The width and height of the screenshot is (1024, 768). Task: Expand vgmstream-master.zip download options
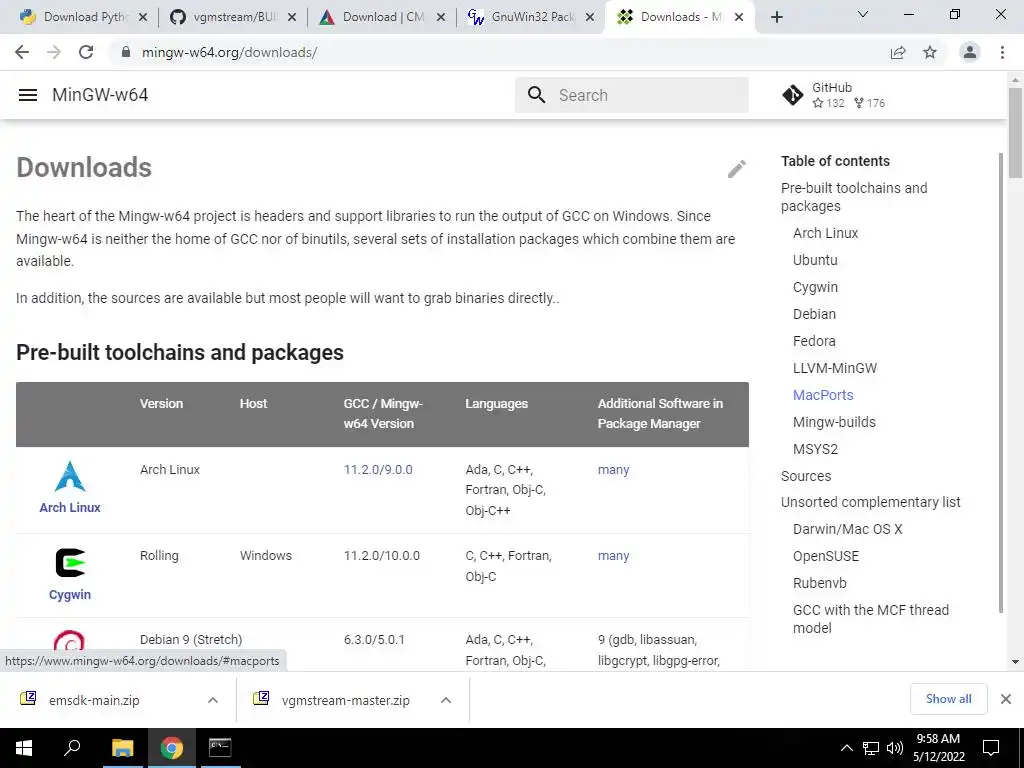pyautogui.click(x=445, y=700)
